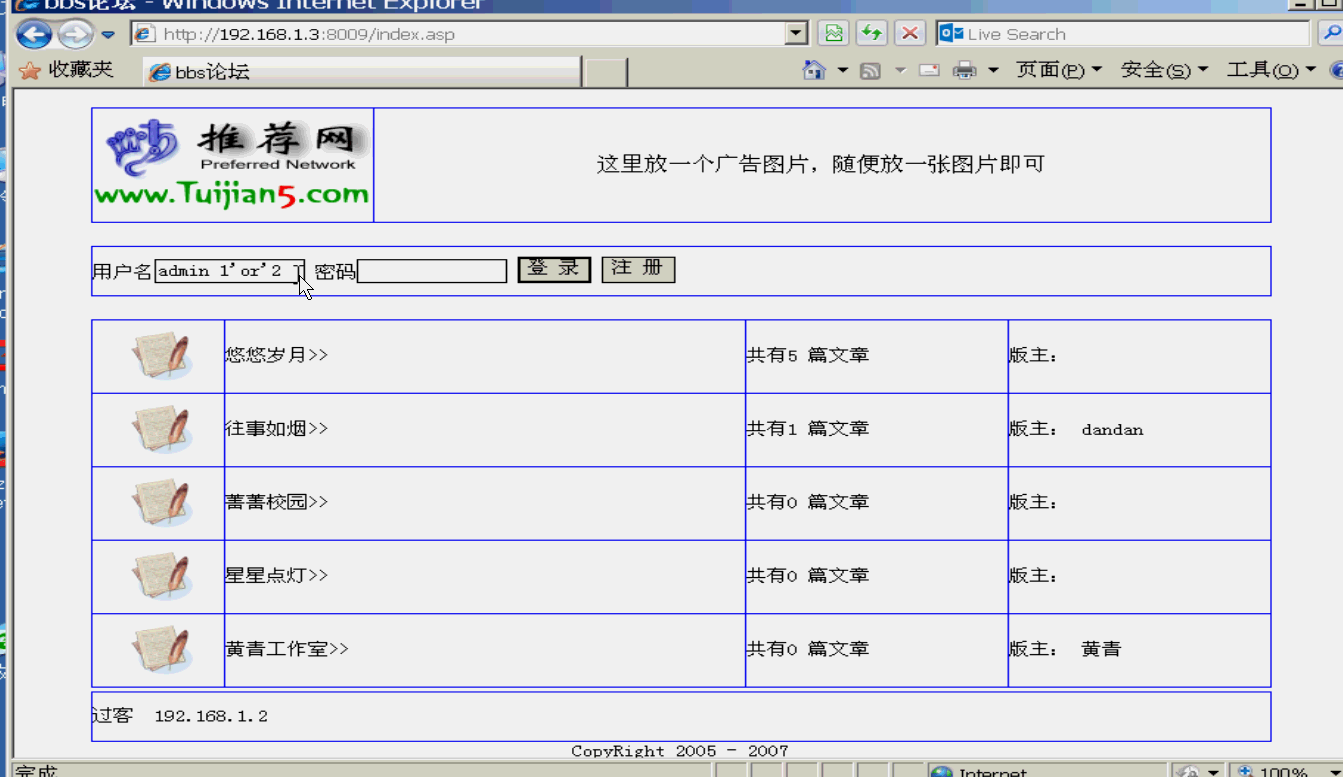Go to browser Home page icon
The height and width of the screenshot is (777, 1343).
coord(815,71)
